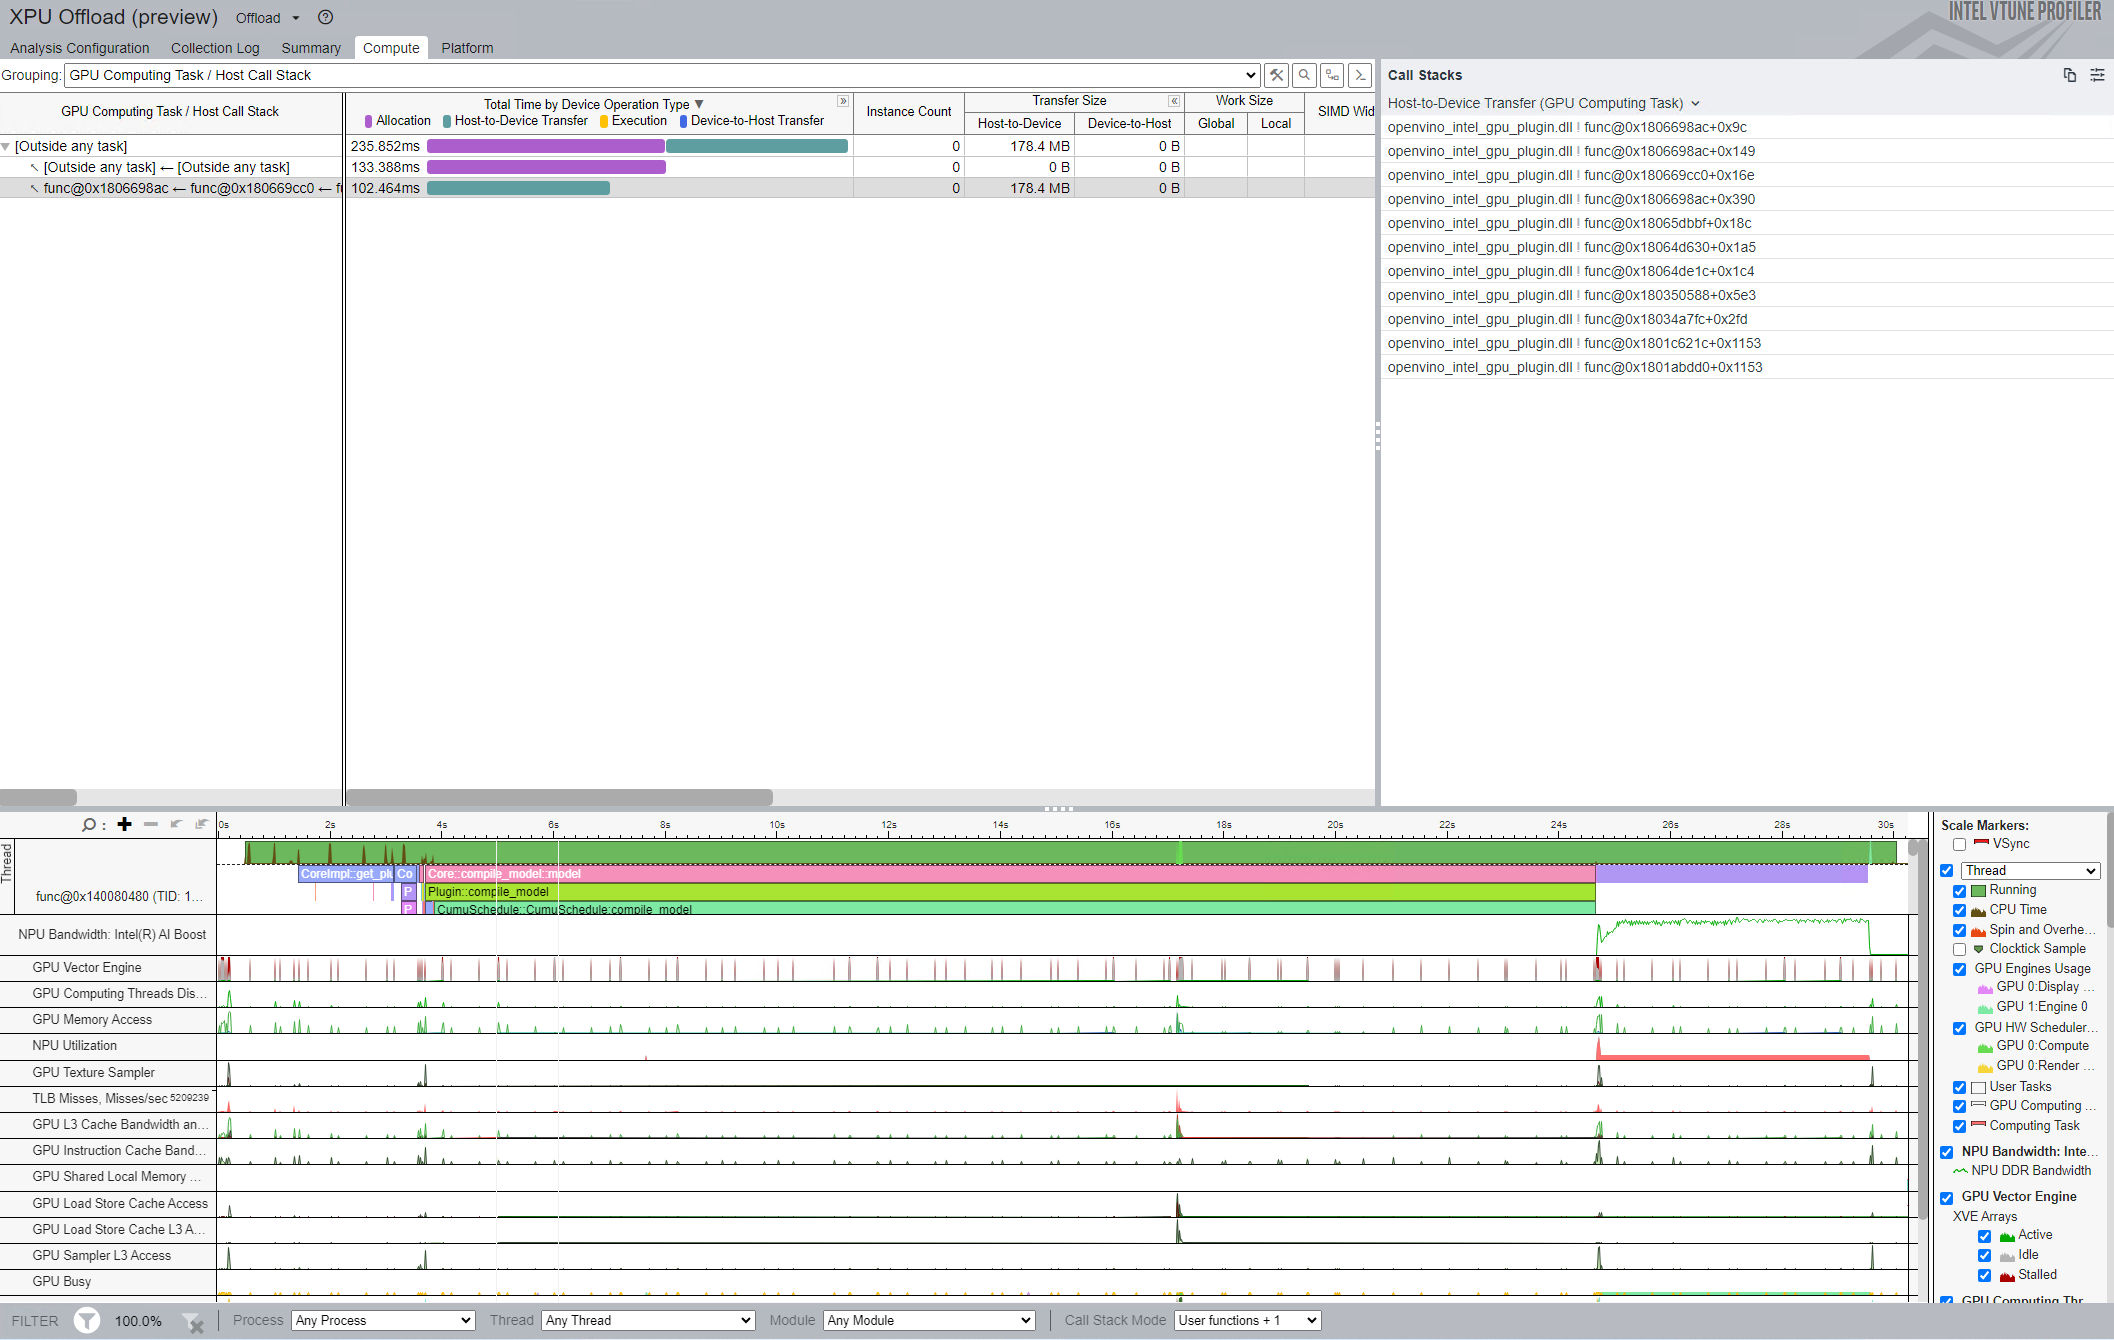Image resolution: width=2114 pixels, height=1340 pixels.
Task: Zoom in timeline with plus icon
Action: coord(125,824)
